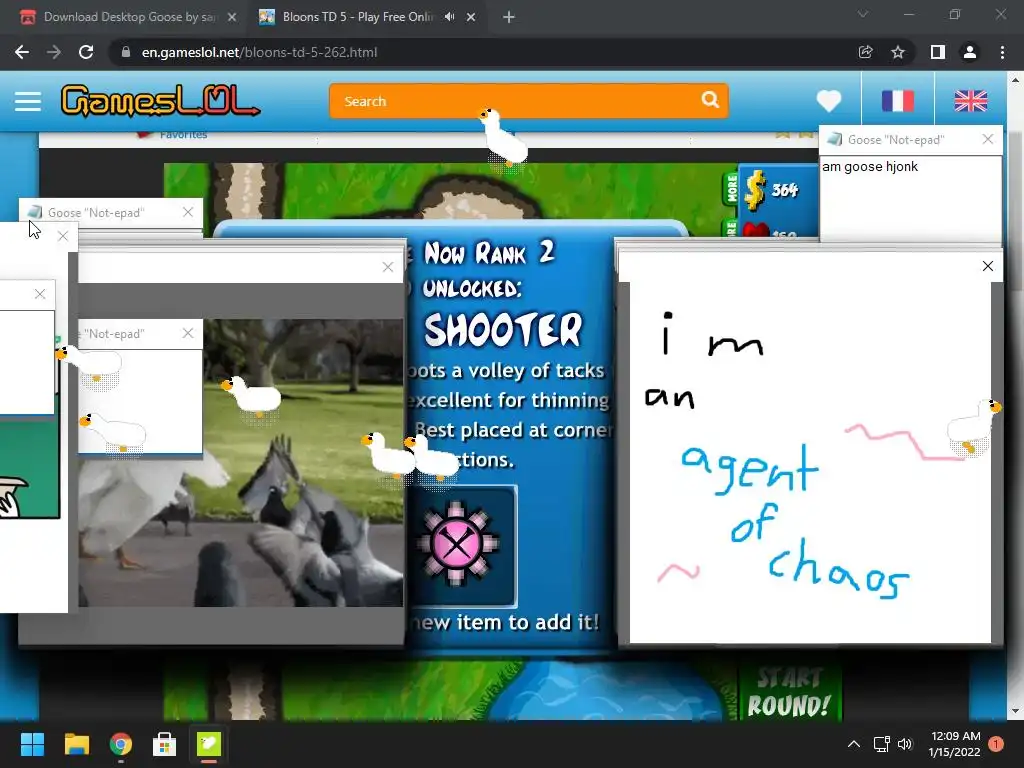Click the green MORE money button
Viewport: 1024px width, 768px height.
click(x=731, y=188)
